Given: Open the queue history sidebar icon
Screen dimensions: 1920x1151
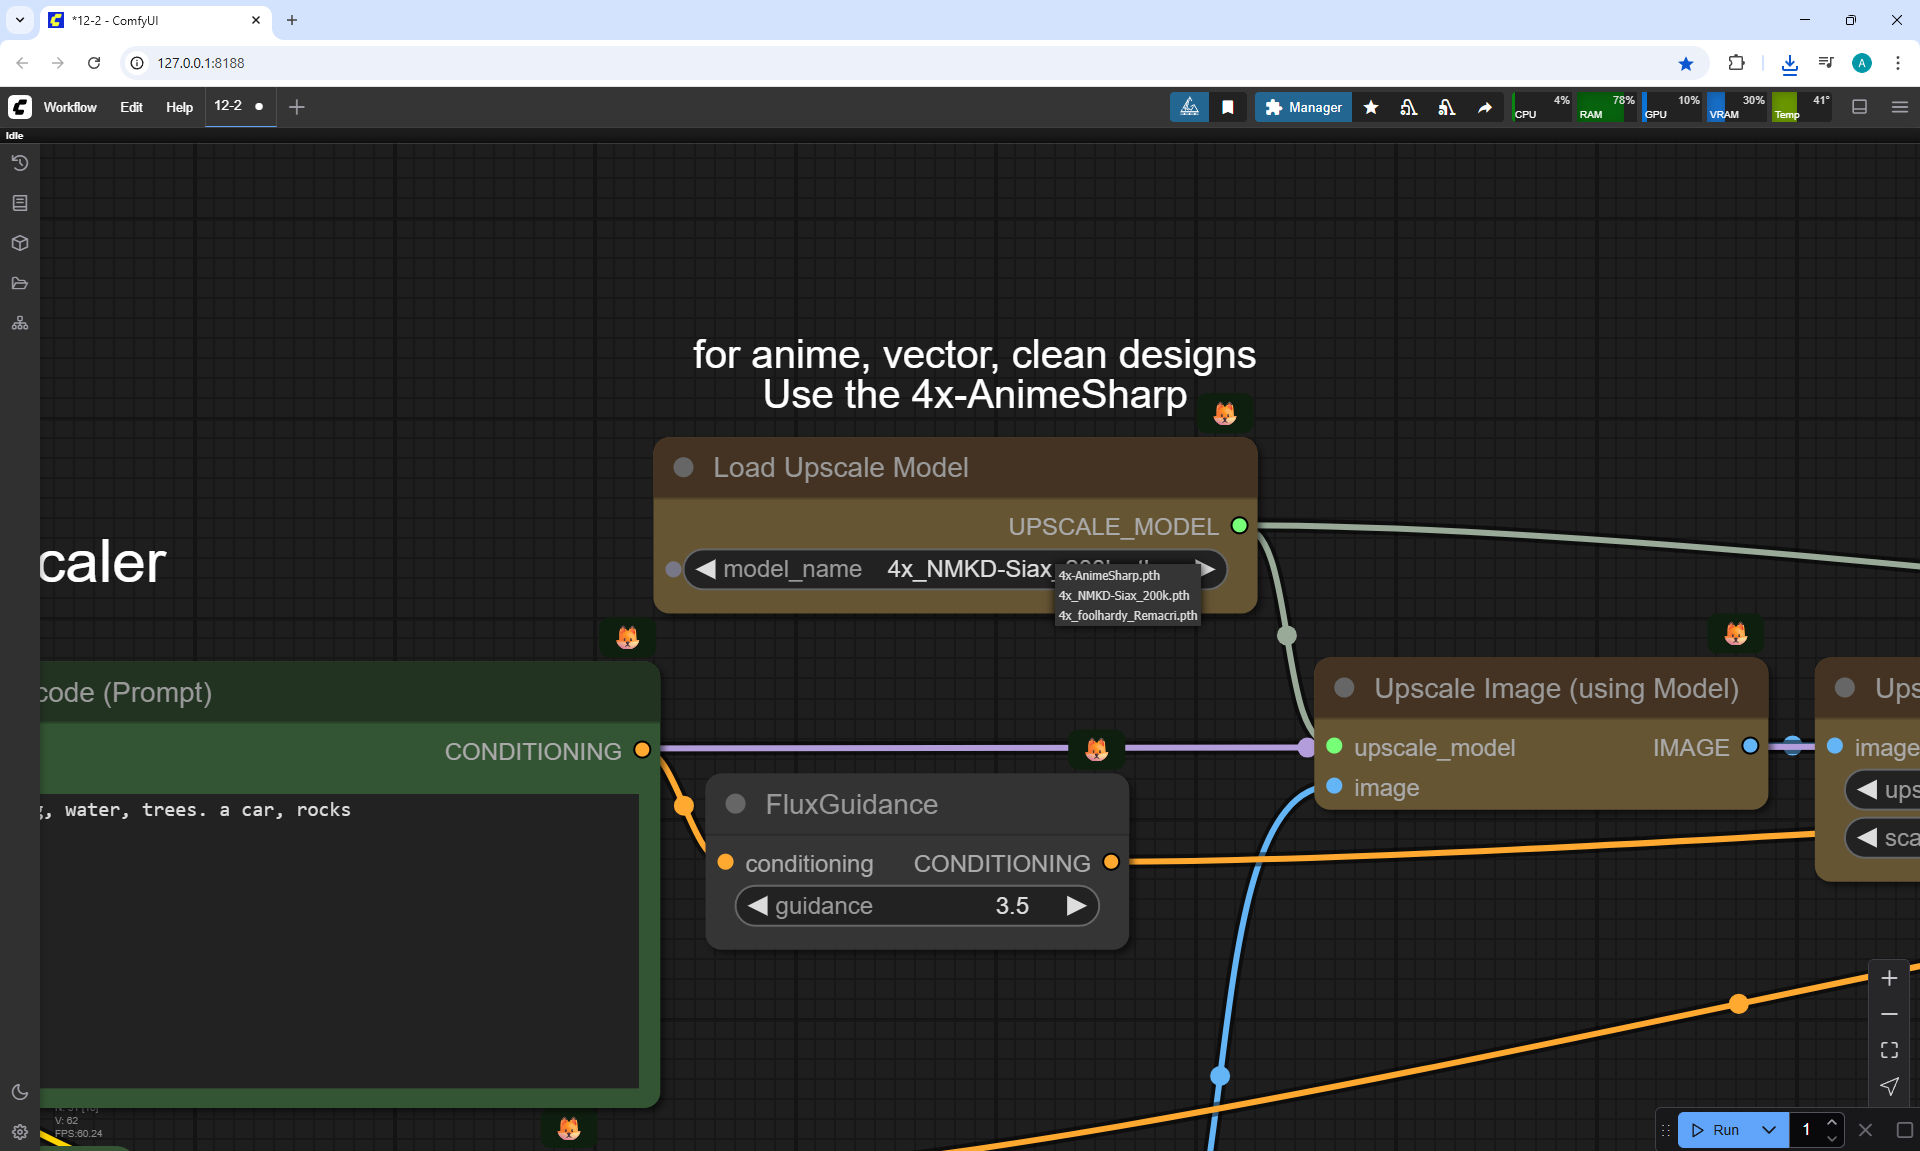Looking at the screenshot, I should tap(20, 163).
